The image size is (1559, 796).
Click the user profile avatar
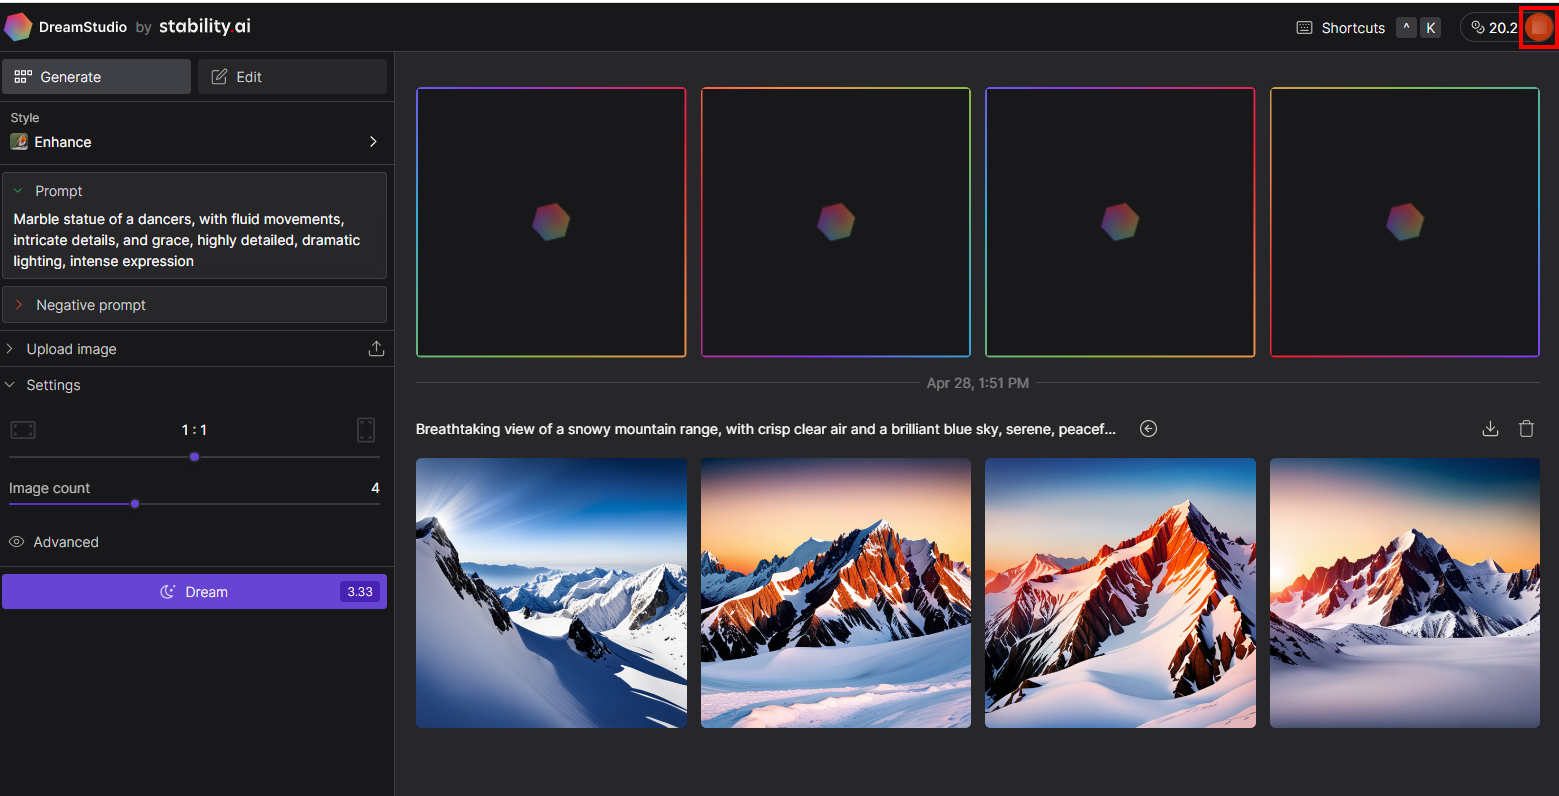[1538, 27]
